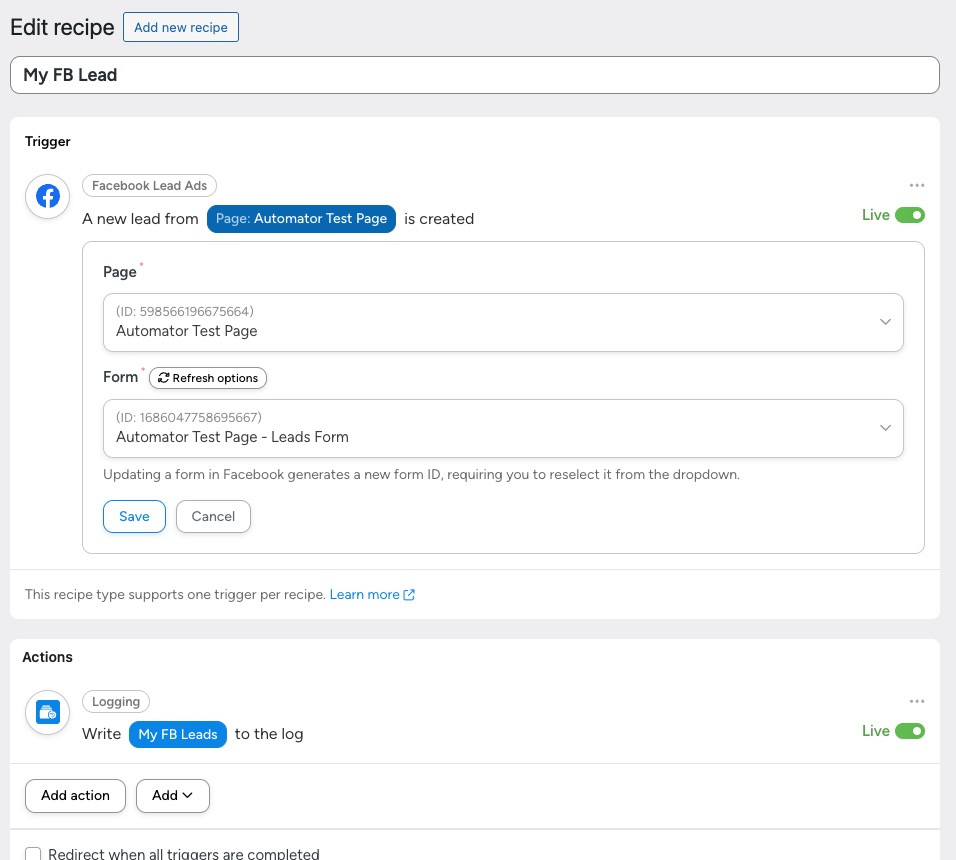This screenshot has height=860, width=956.
Task: Check Redirect when all triggers are completed
Action: (x=33, y=854)
